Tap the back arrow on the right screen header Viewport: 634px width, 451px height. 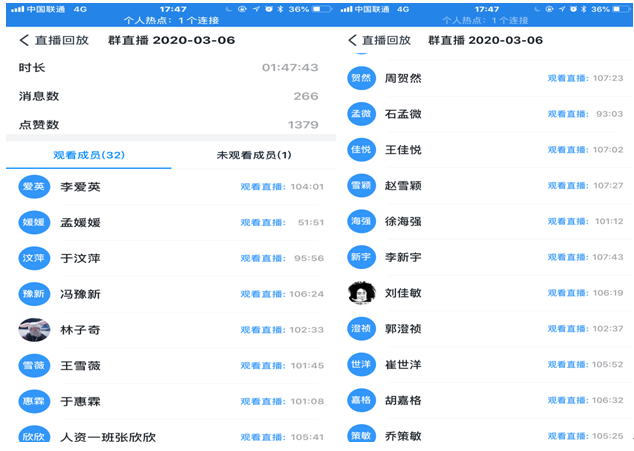coord(352,41)
